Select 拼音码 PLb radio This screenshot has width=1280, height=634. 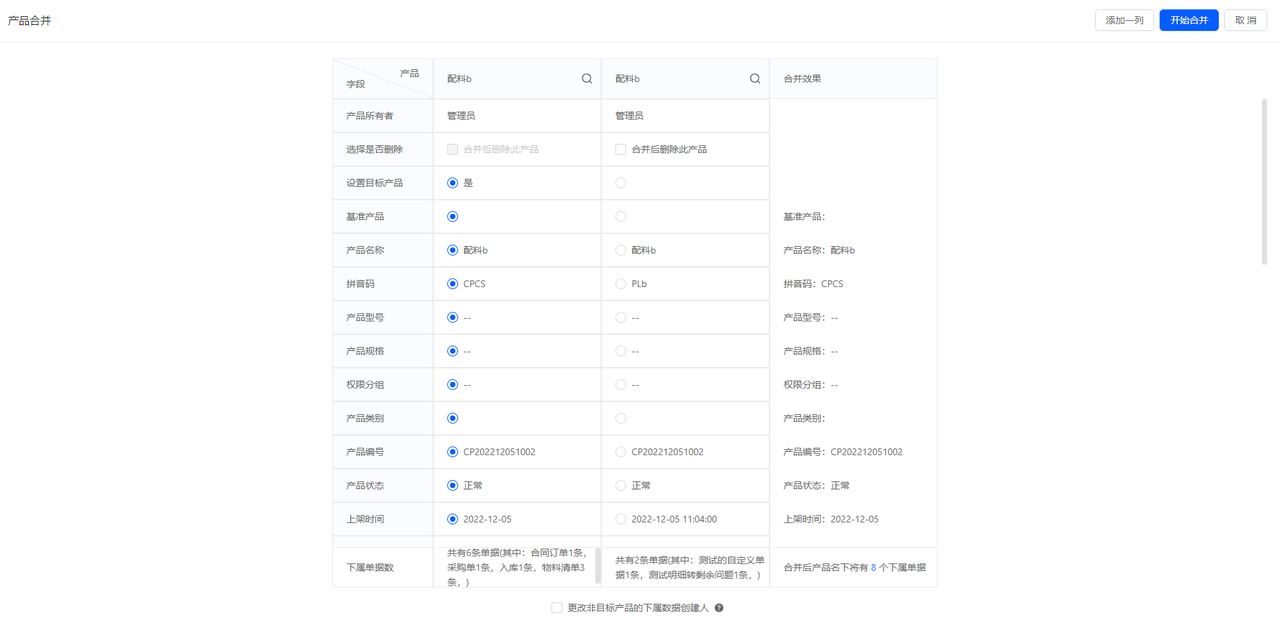(x=621, y=284)
